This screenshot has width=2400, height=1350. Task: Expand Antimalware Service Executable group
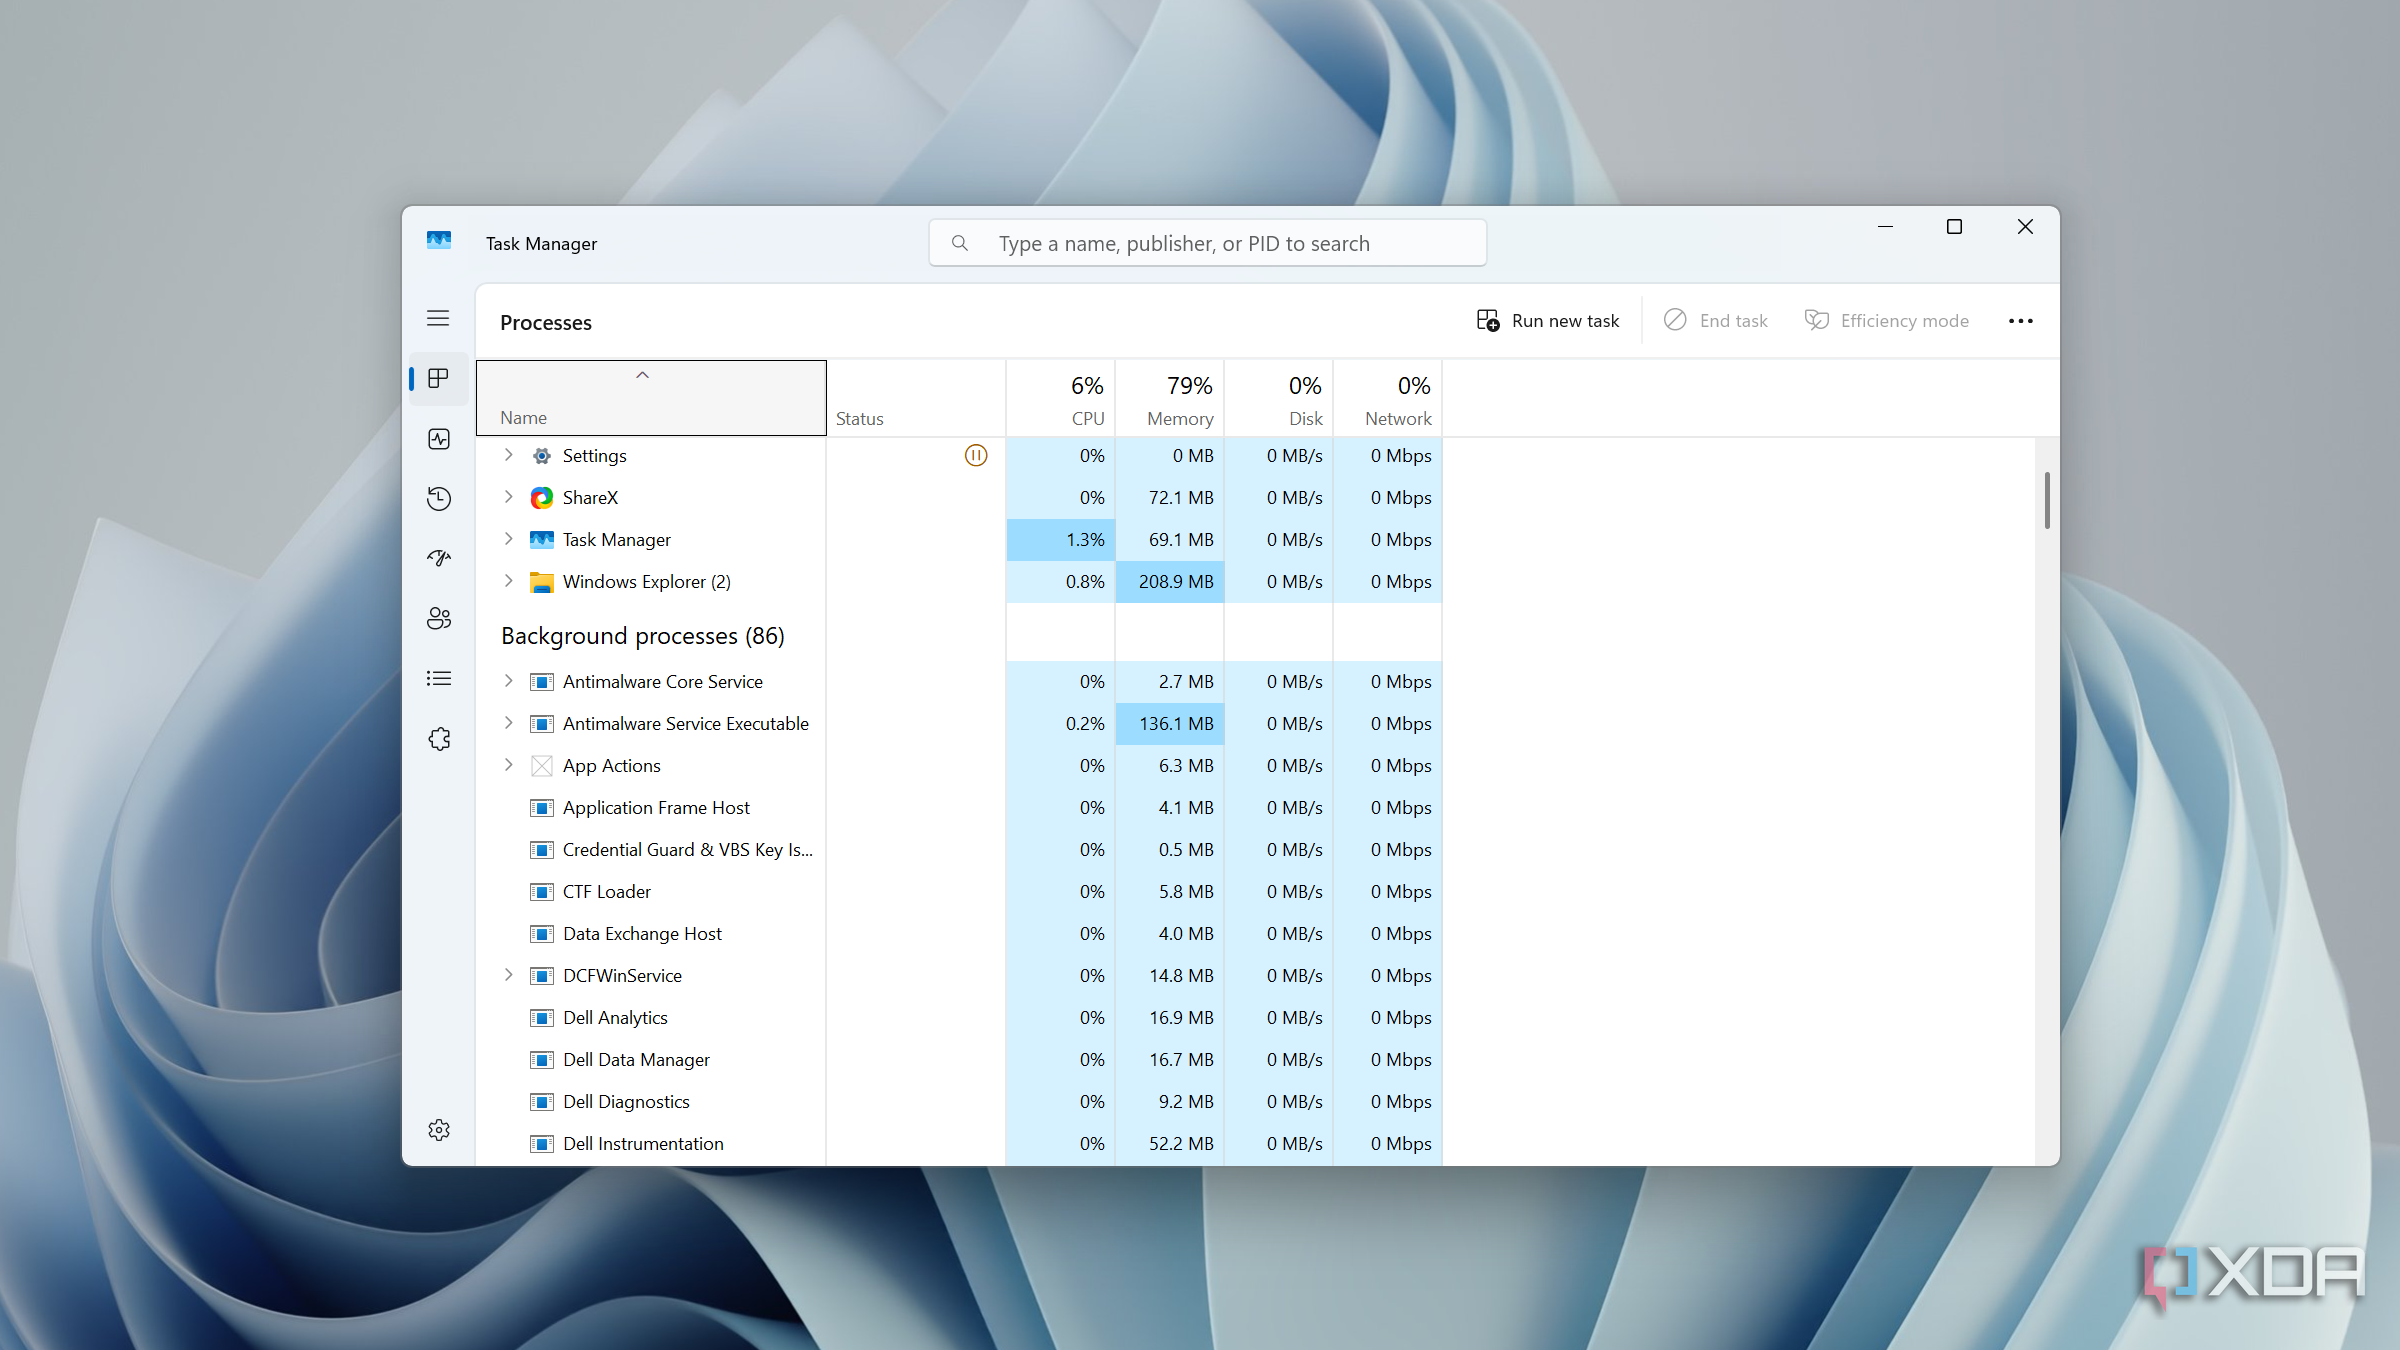pyautogui.click(x=508, y=723)
